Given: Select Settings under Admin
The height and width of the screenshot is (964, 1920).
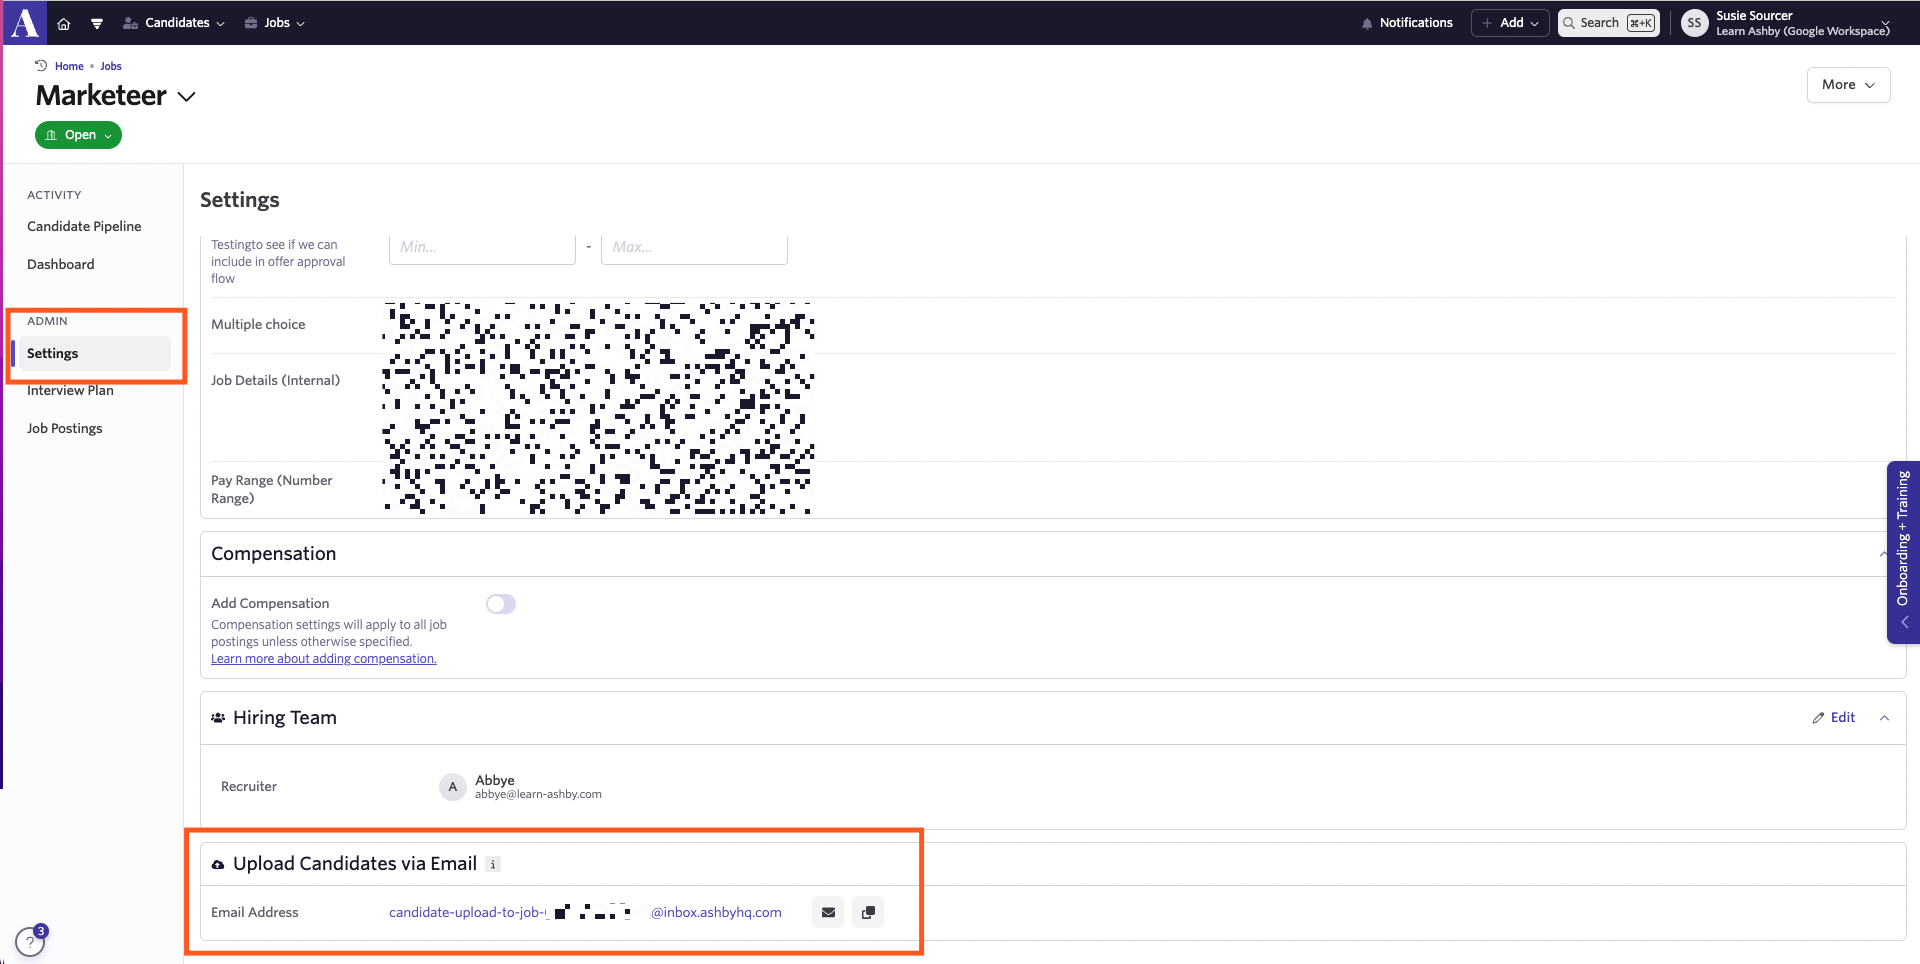Looking at the screenshot, I should 91,353.
